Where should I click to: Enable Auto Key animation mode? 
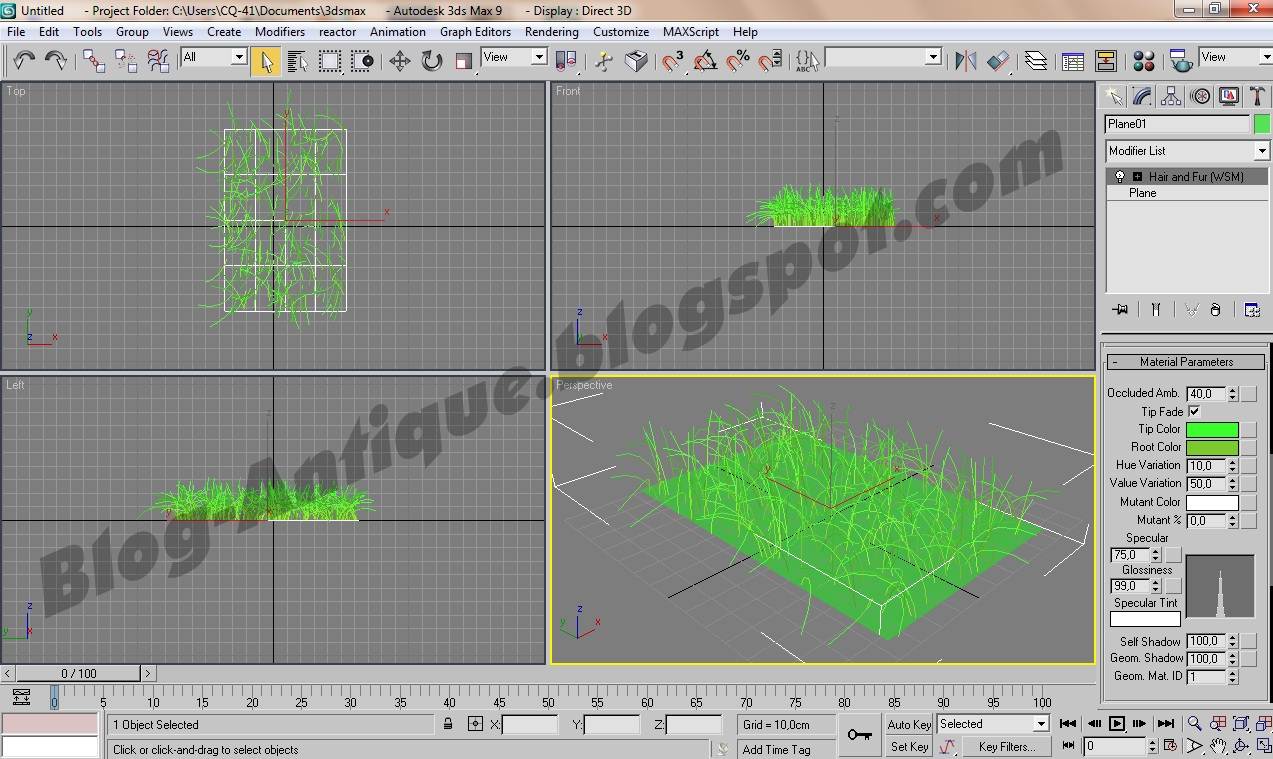click(908, 724)
